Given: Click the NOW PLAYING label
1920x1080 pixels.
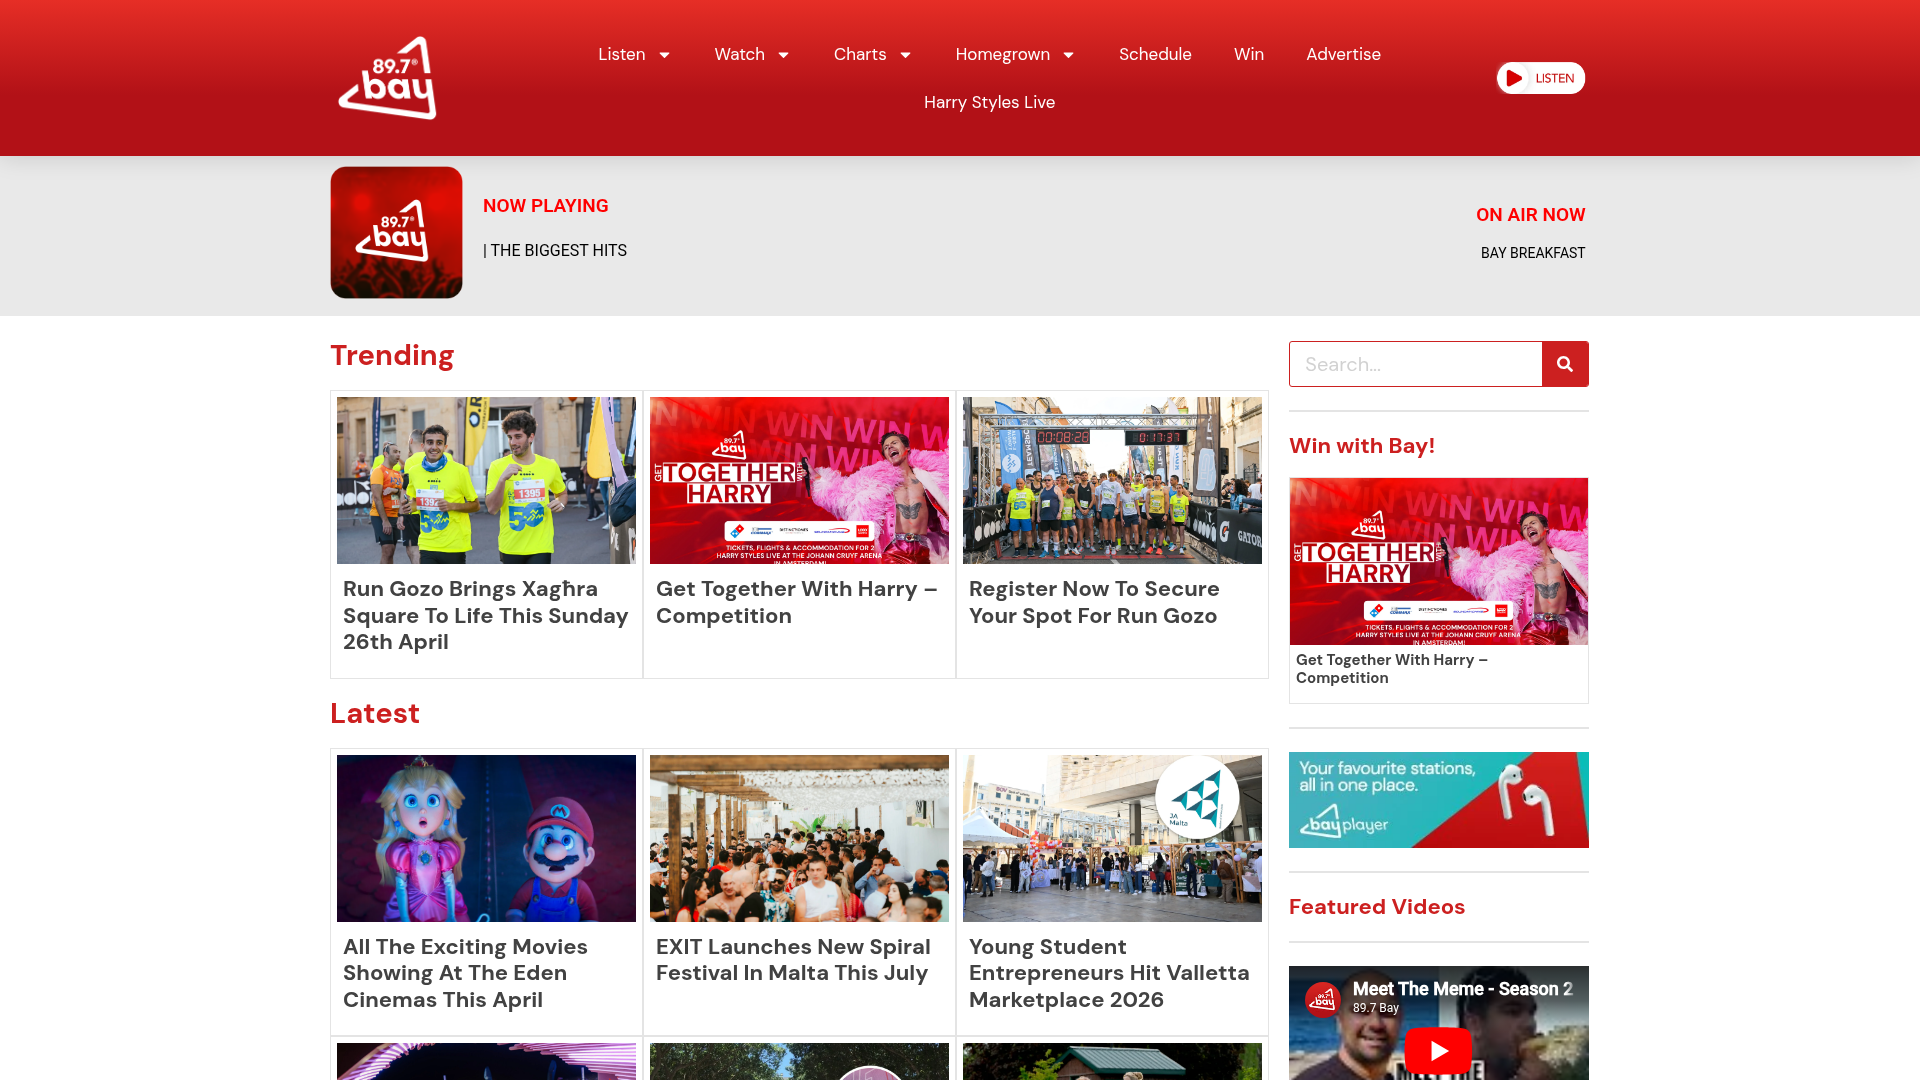Looking at the screenshot, I should (x=546, y=206).
